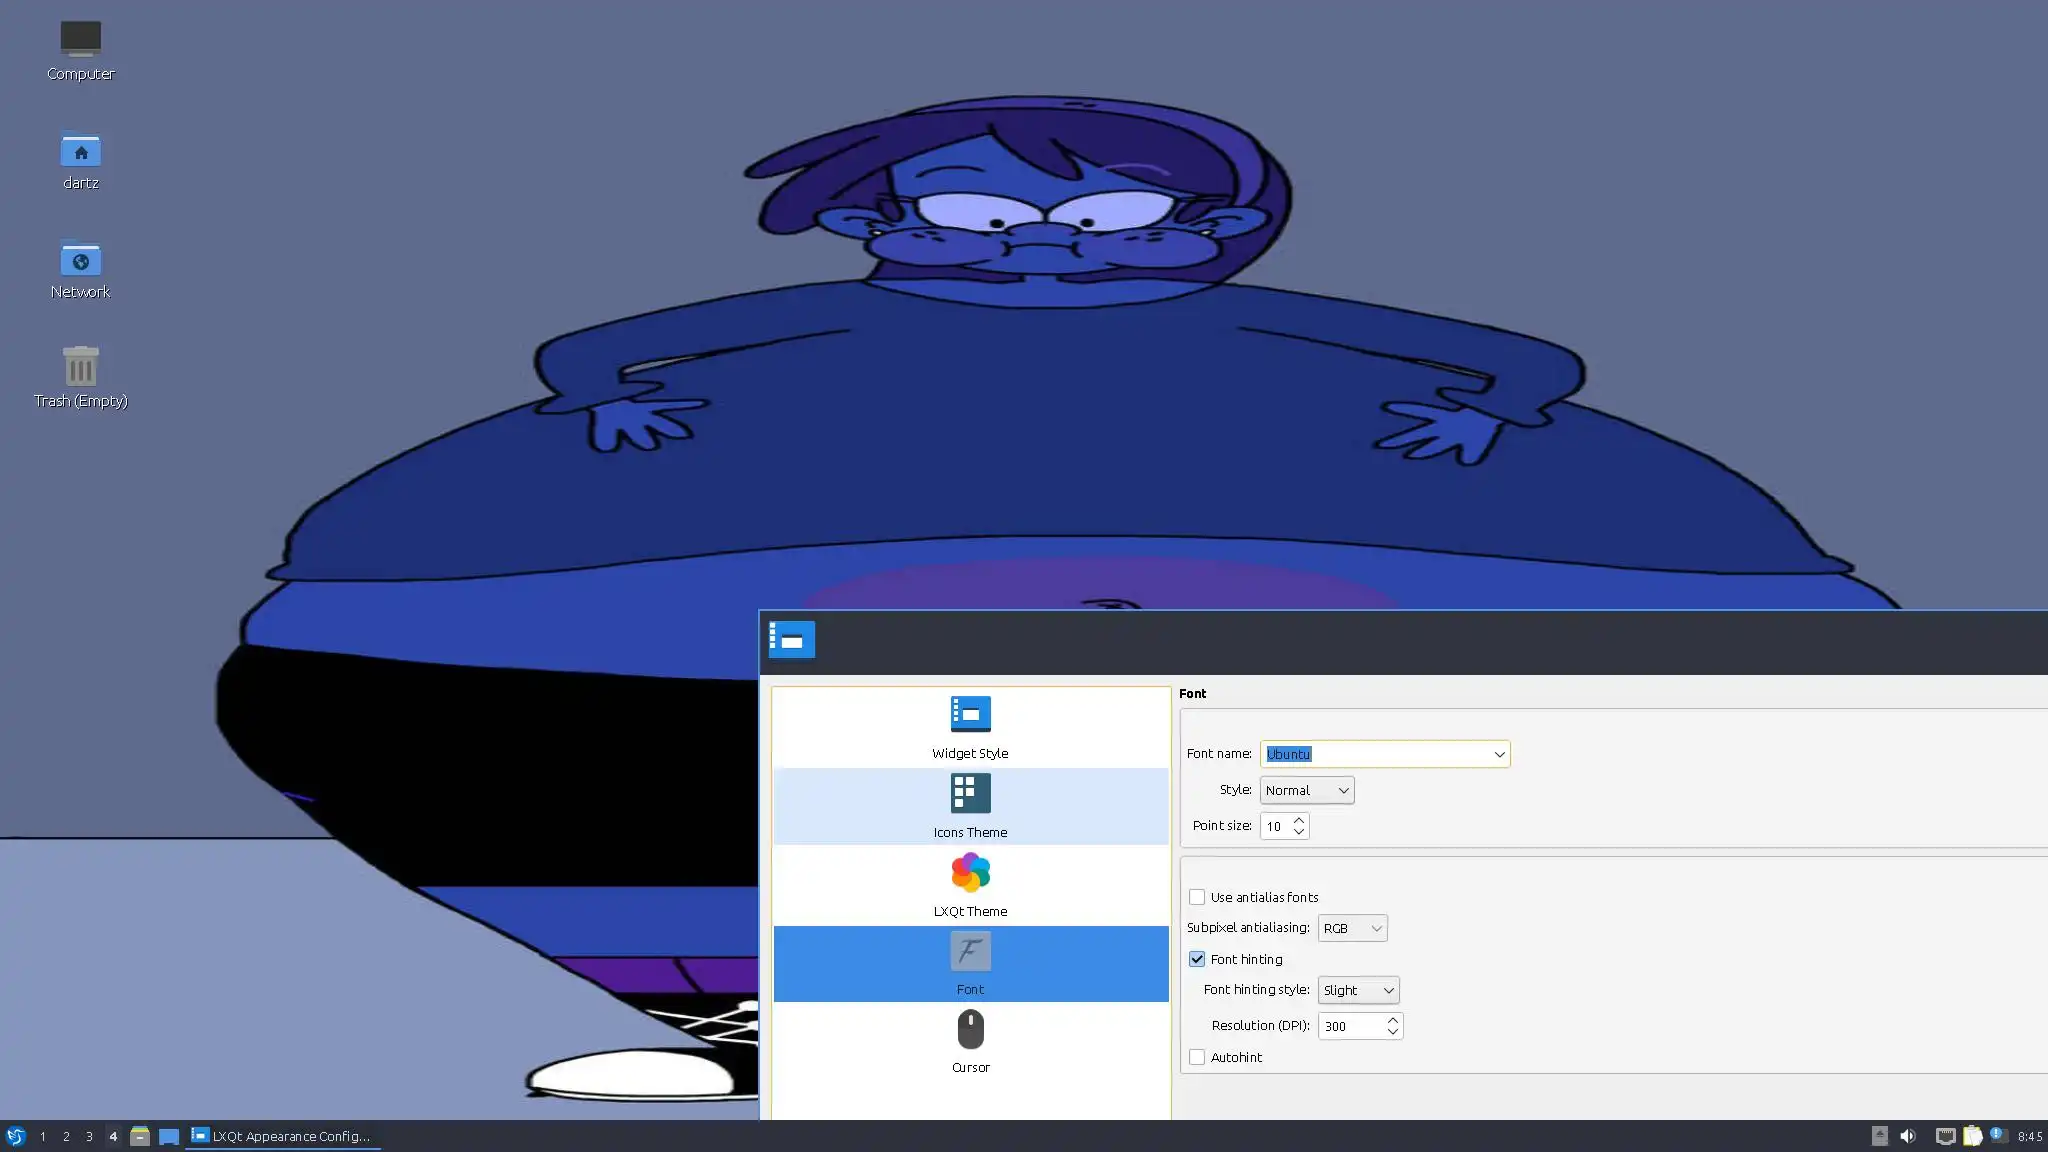Open the clipboard manager tray icon

coord(1972,1136)
